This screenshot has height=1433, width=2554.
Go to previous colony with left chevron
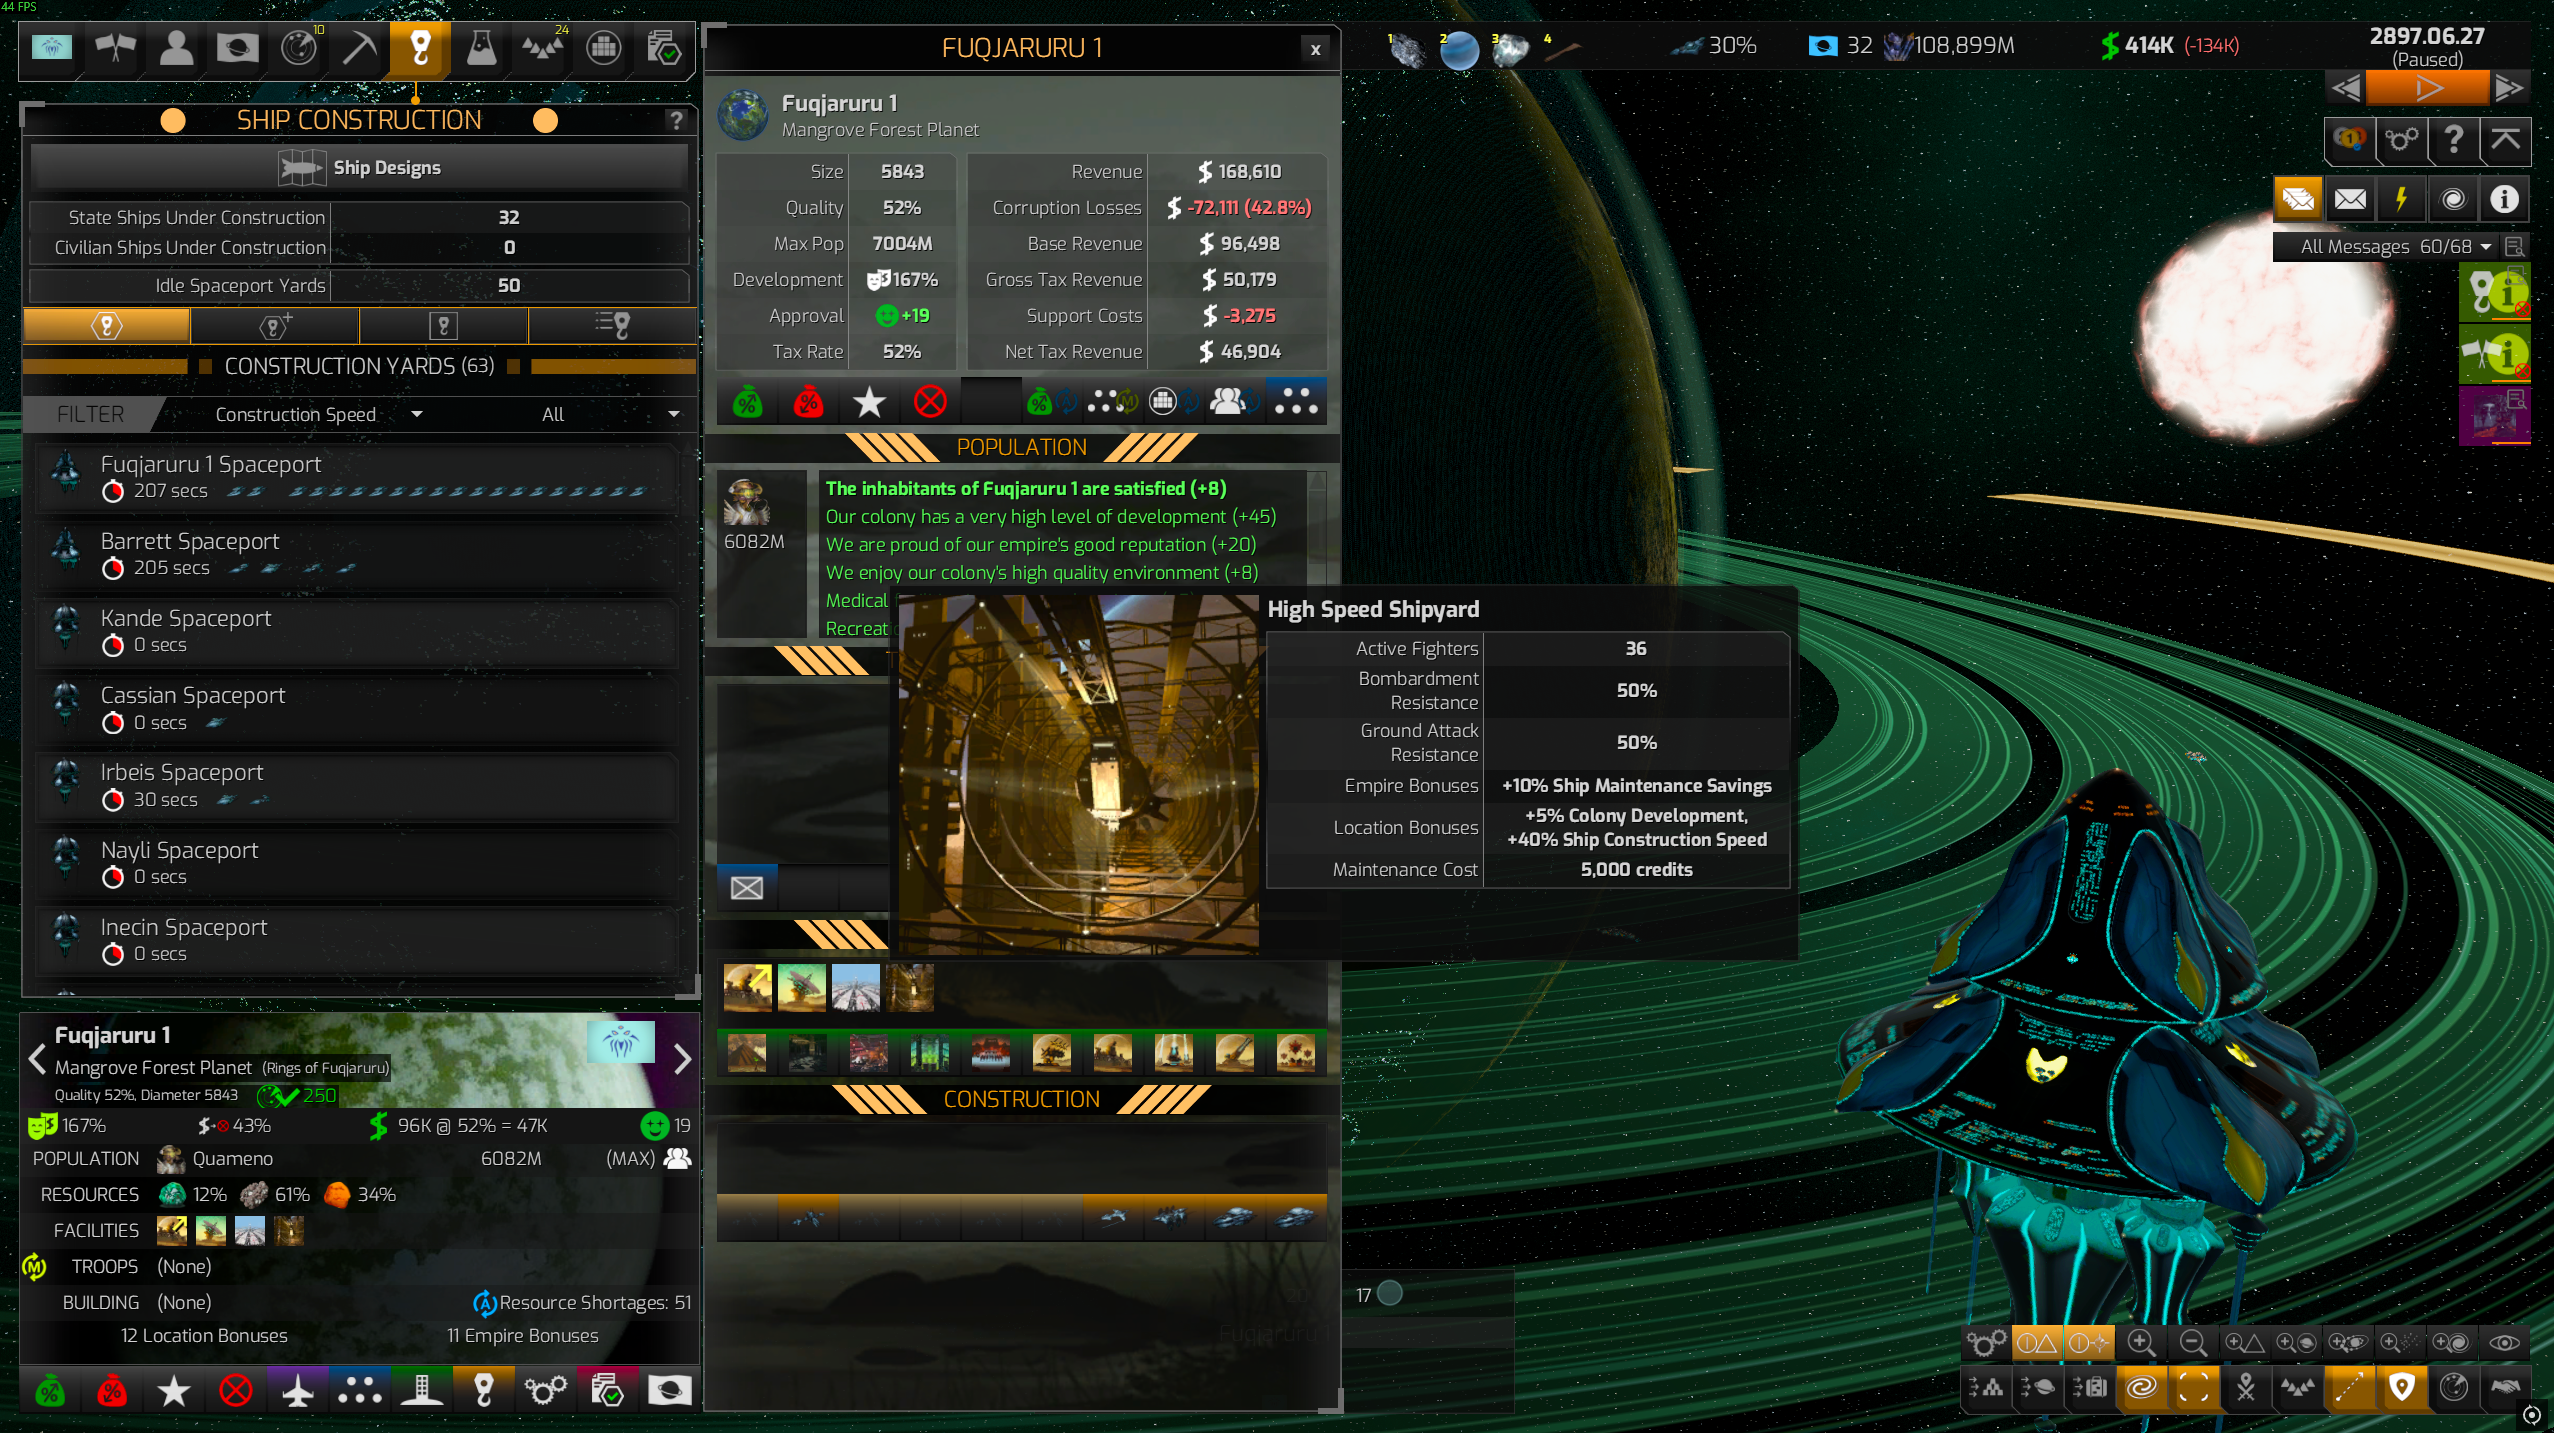tap(37, 1058)
